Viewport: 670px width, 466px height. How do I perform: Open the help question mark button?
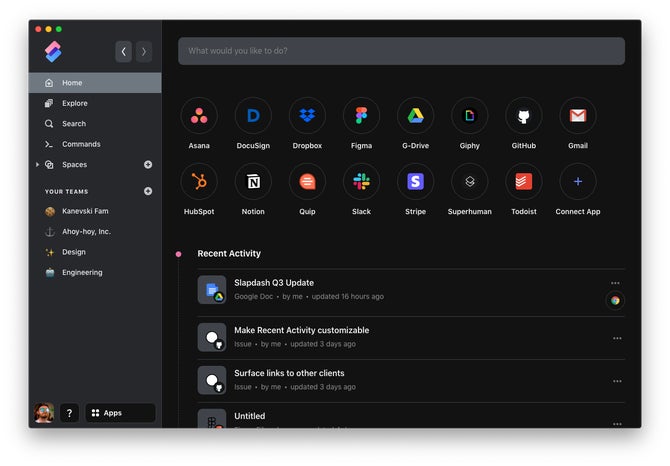click(x=69, y=413)
